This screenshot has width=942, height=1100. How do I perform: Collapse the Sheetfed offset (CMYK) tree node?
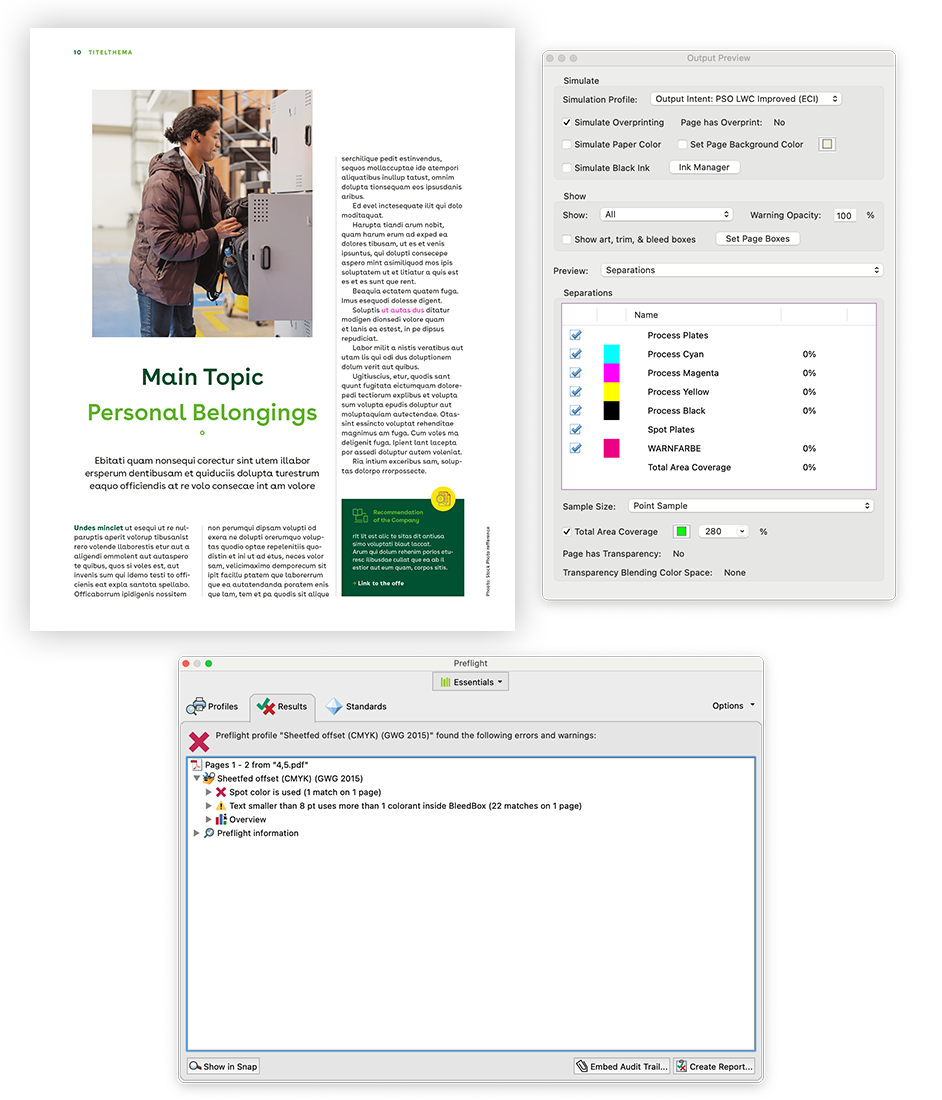[x=196, y=778]
